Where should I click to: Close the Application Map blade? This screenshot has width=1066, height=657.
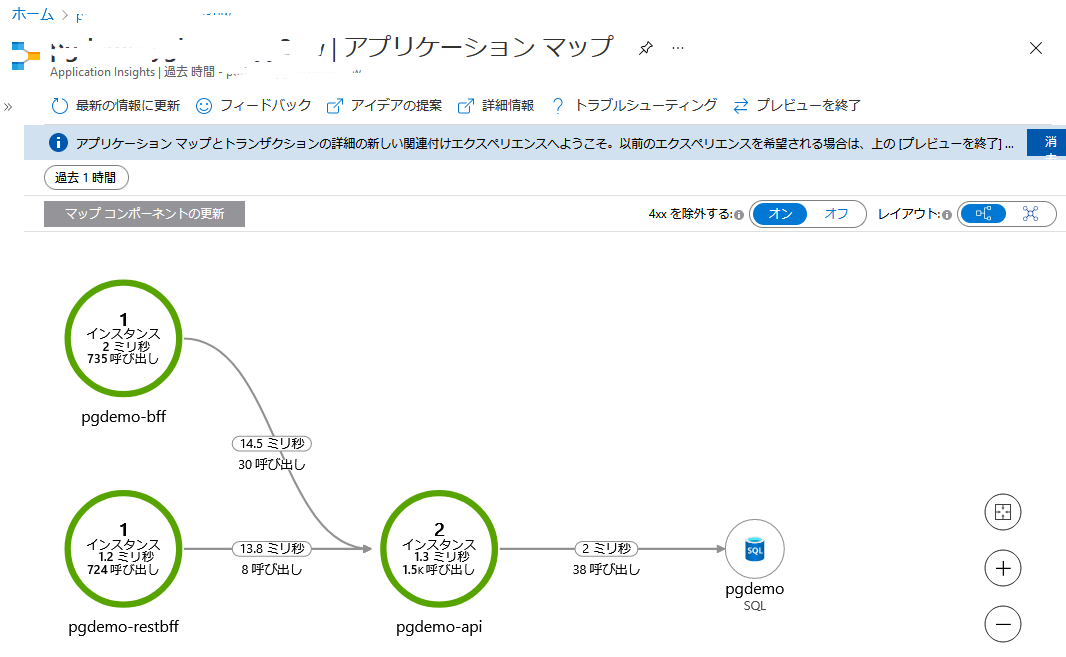[x=1035, y=48]
